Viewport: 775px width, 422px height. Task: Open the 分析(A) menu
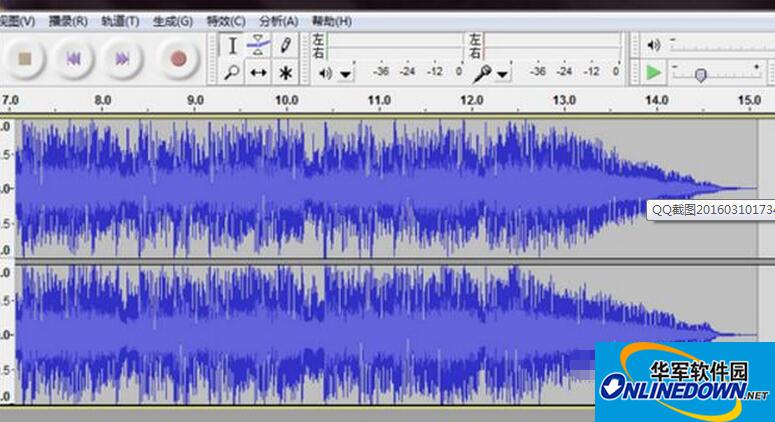click(279, 21)
